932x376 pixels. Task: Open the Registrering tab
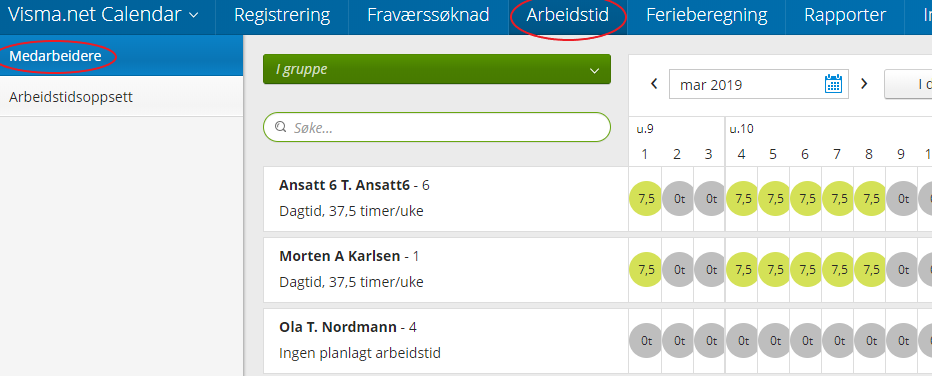282,15
